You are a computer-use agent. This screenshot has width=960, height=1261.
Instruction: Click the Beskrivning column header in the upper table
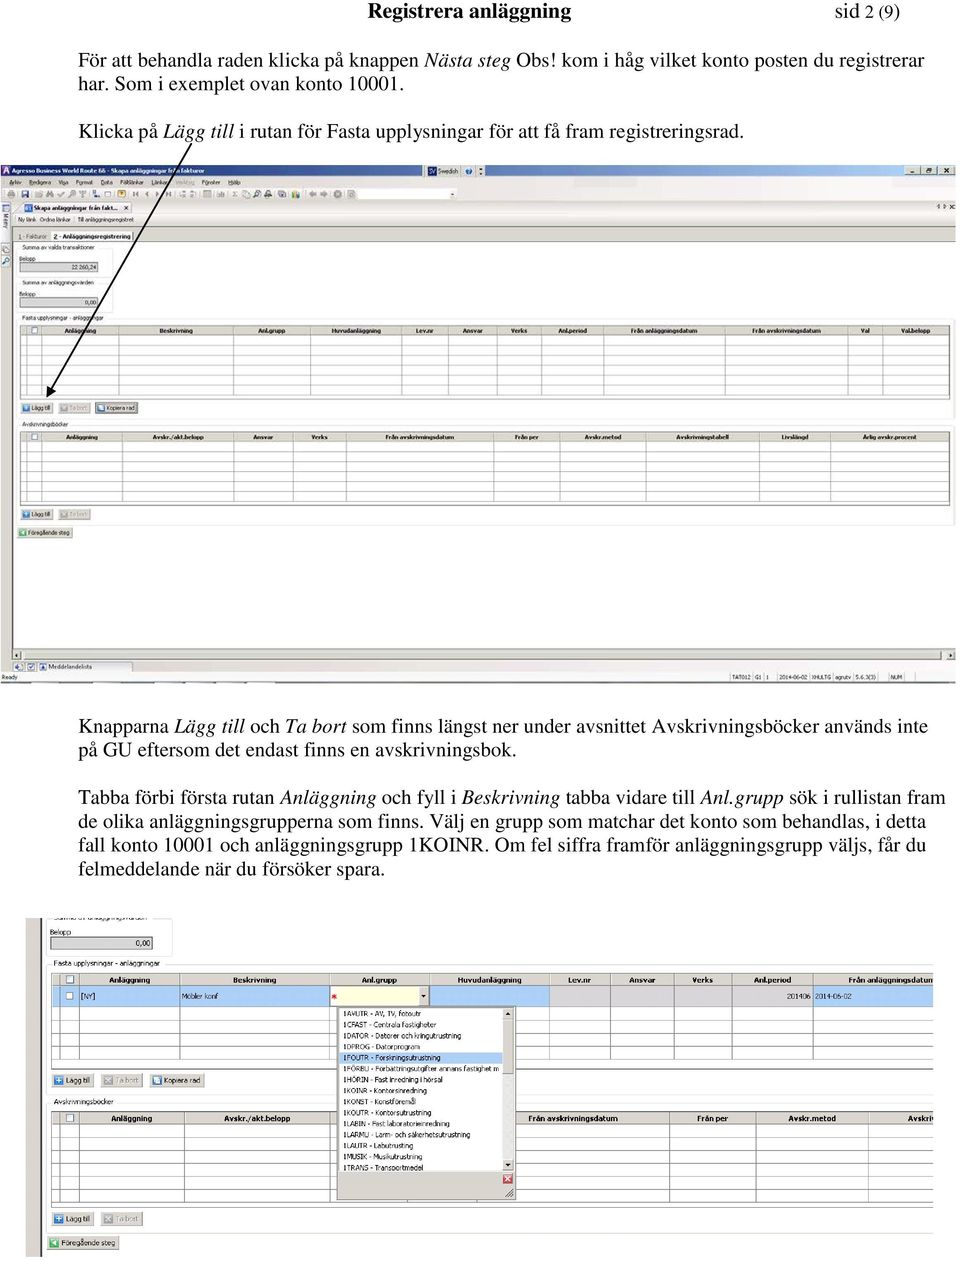[x=176, y=331]
